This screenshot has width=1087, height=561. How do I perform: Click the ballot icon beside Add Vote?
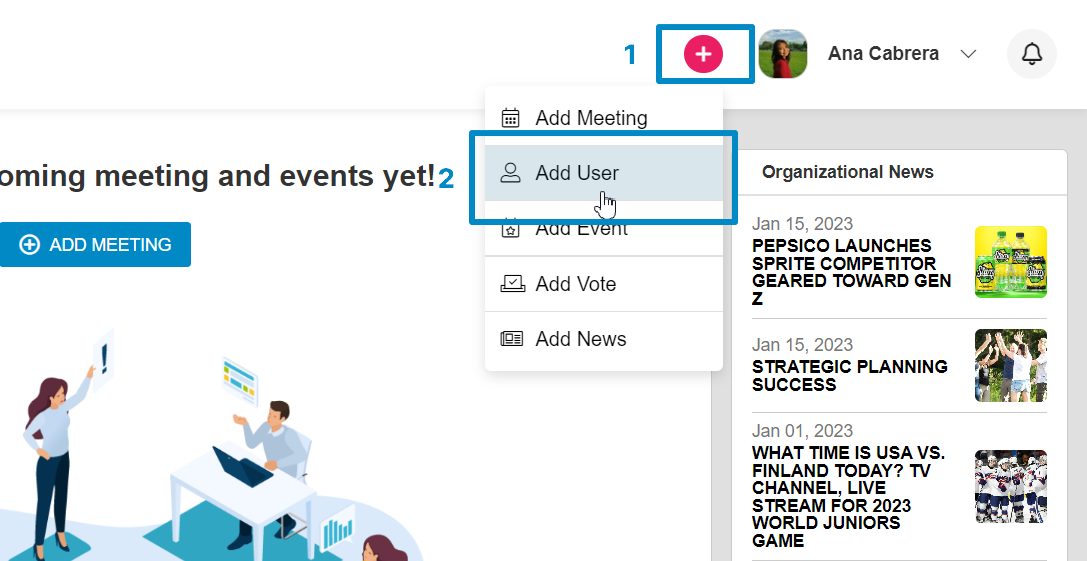point(511,284)
